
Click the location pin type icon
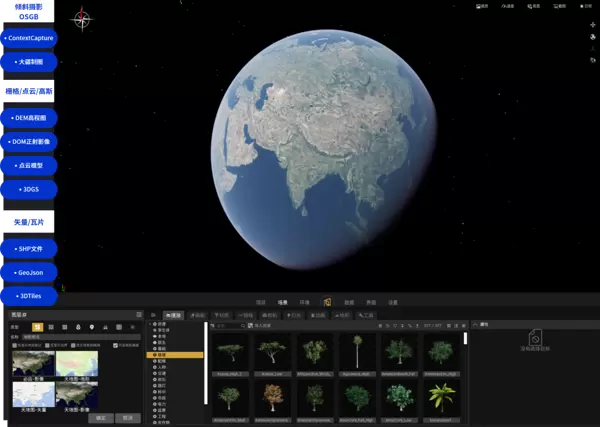(92, 327)
